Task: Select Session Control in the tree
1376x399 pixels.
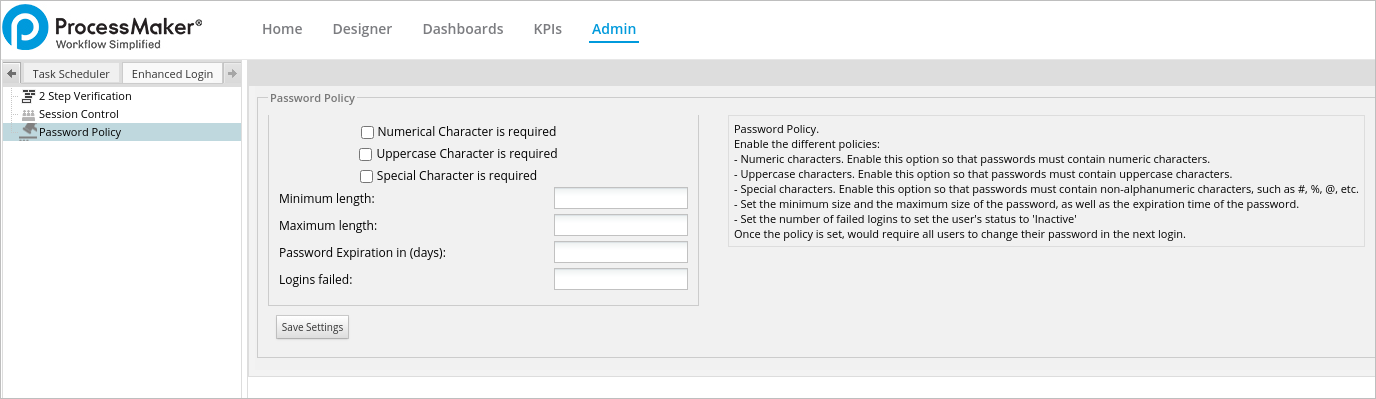Action: pyautogui.click(x=79, y=114)
